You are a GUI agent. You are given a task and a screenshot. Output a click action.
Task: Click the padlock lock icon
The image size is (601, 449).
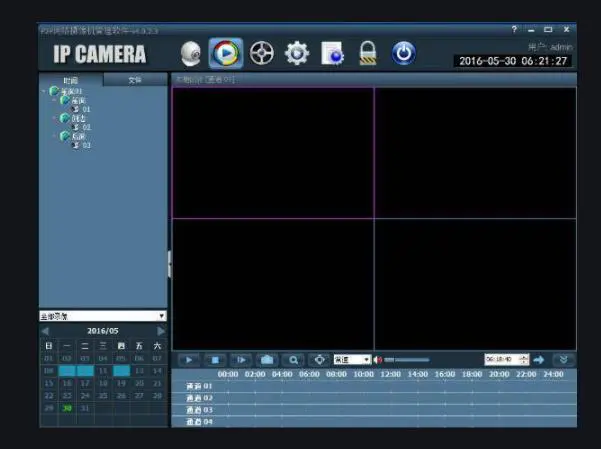point(368,53)
